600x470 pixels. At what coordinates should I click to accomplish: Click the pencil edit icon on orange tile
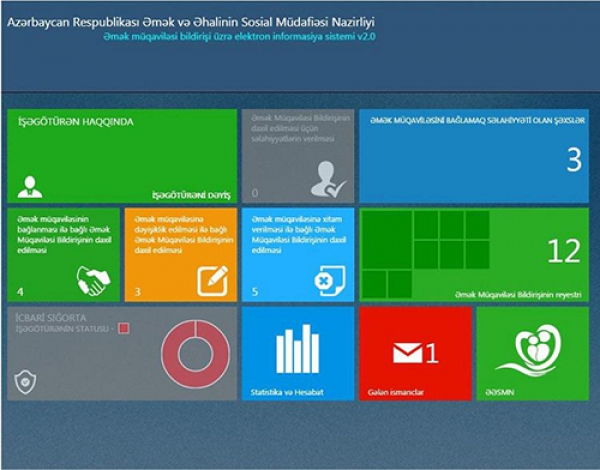(212, 280)
